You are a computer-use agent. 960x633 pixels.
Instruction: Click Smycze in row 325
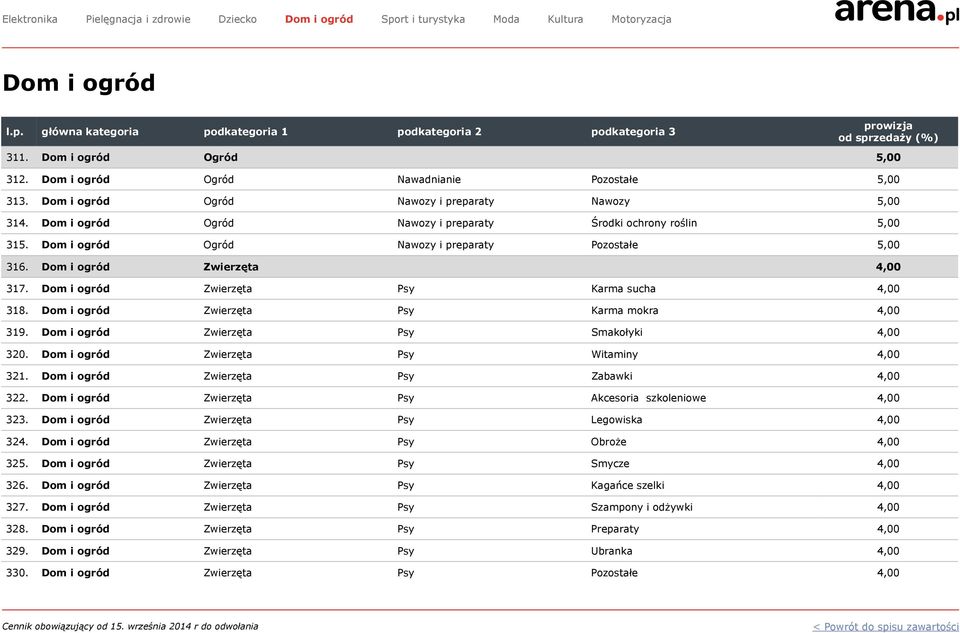coord(610,463)
